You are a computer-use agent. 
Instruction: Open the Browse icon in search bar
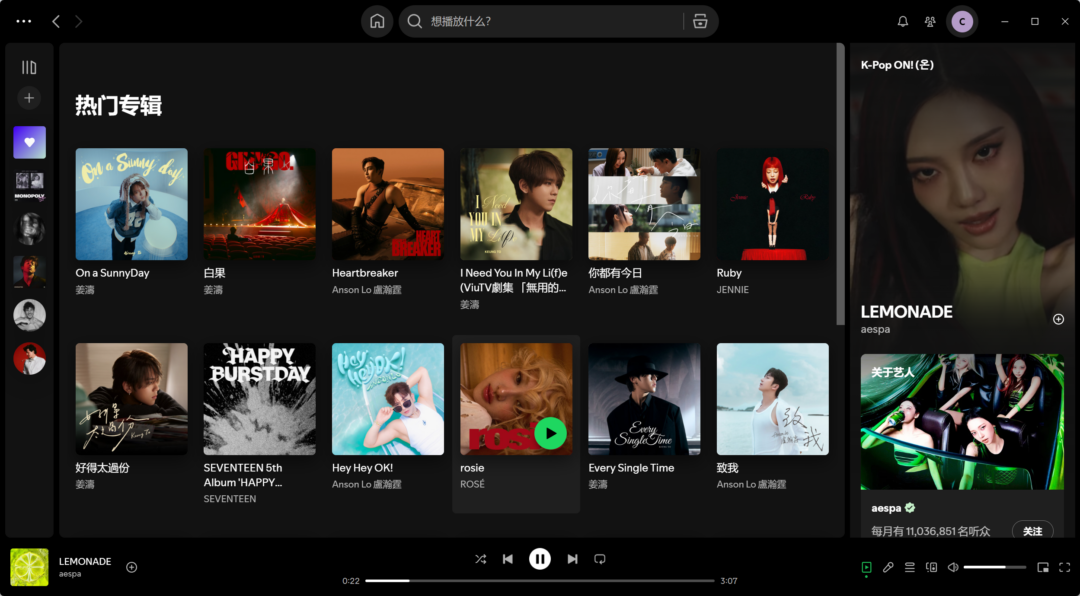click(x=700, y=21)
